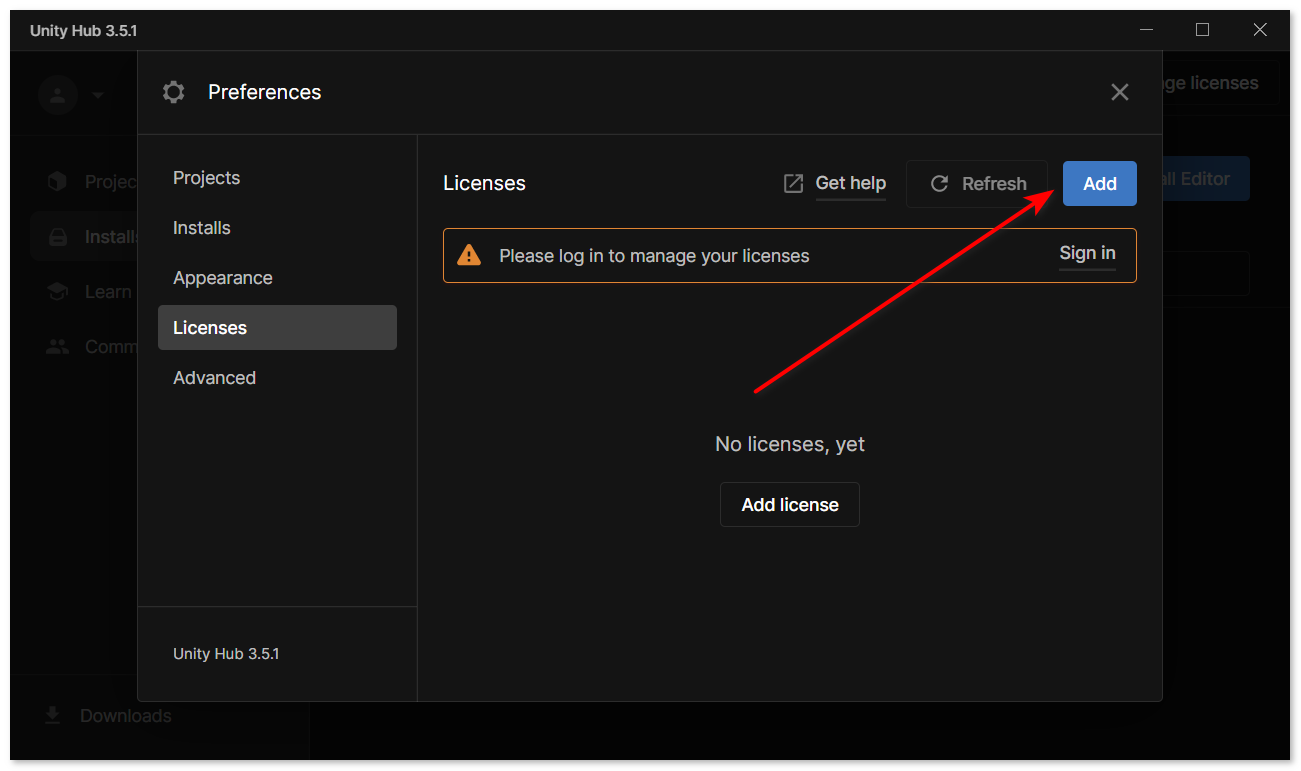Open the Appearance preferences section
The image size is (1301, 771).
(277, 278)
